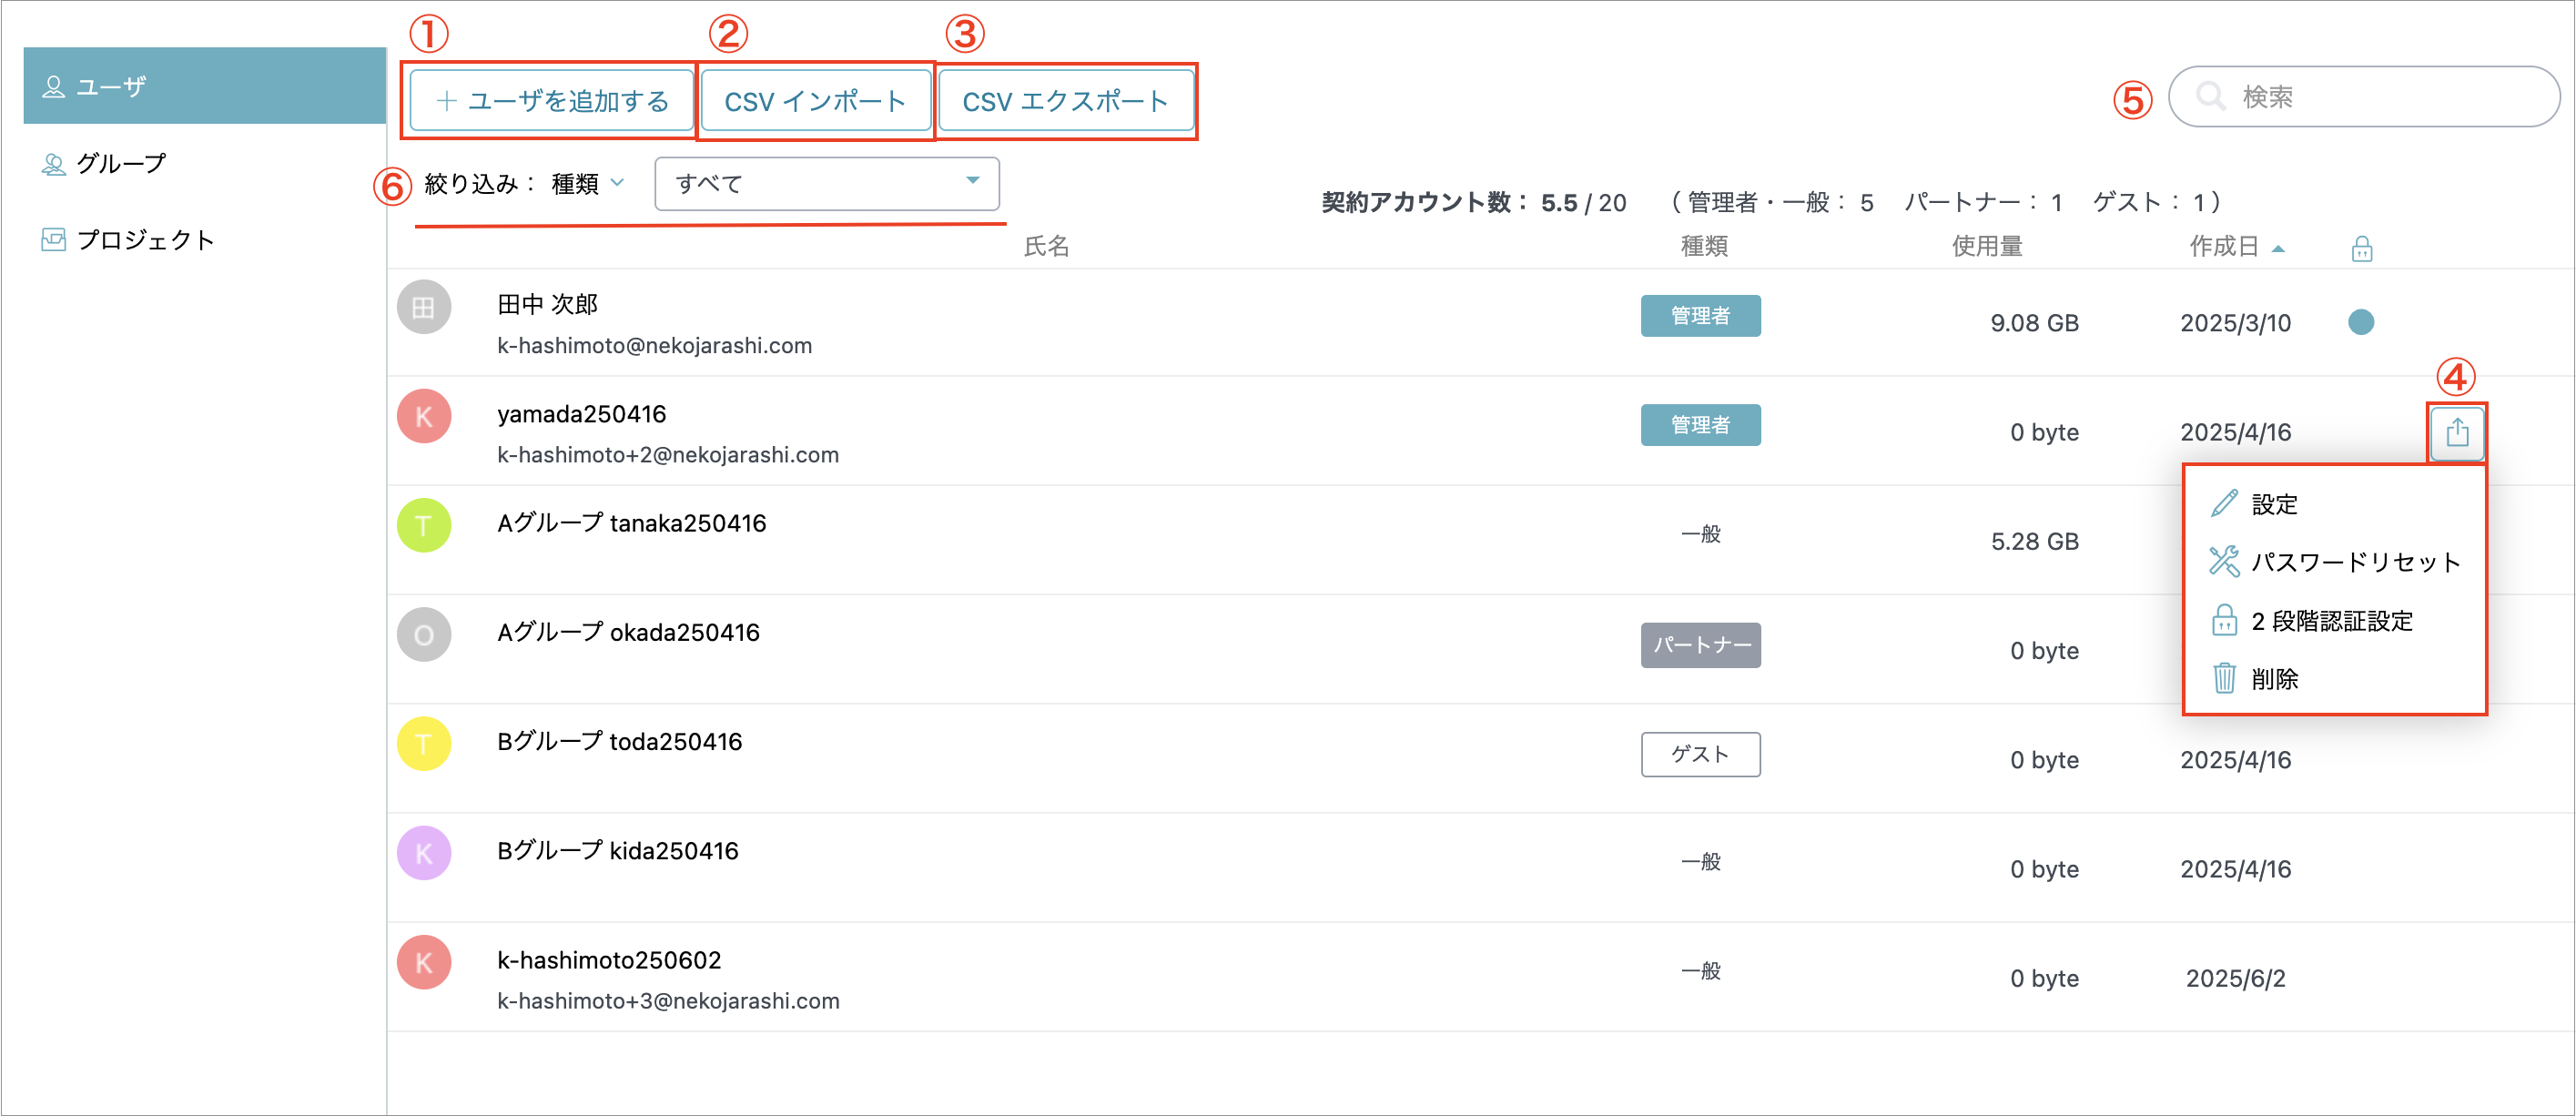Click the 一般 type in the kida250416 row
This screenshot has height=1116, width=2576.
[1701, 862]
